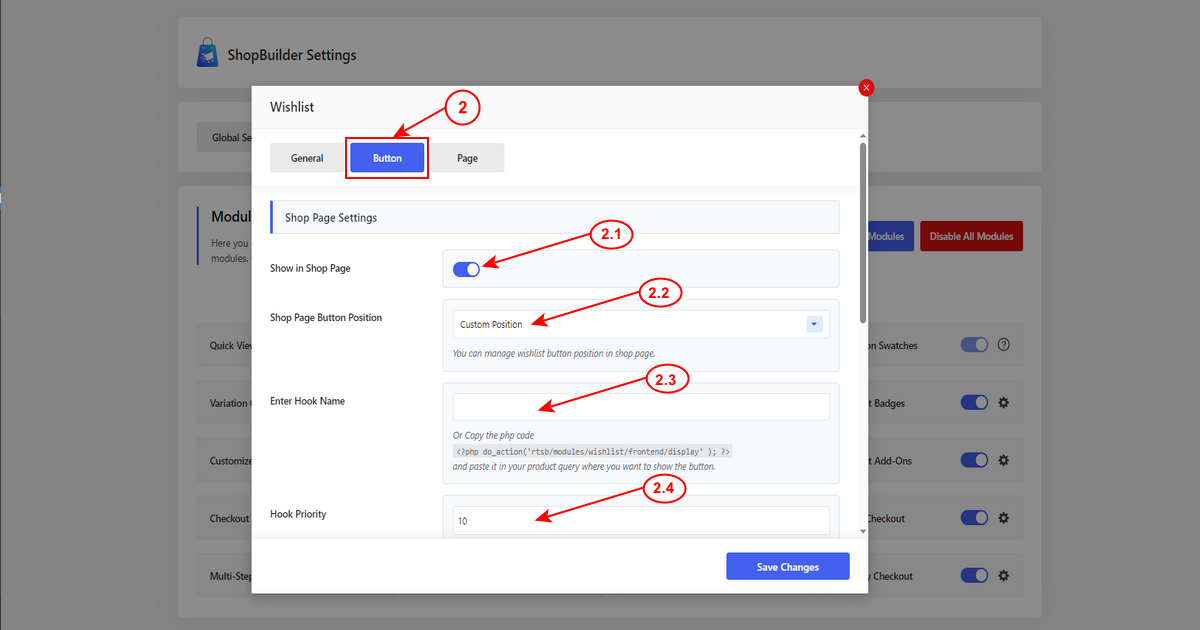Click the partly hidden Global Settings tab
1200x630 pixels.
coord(224,138)
